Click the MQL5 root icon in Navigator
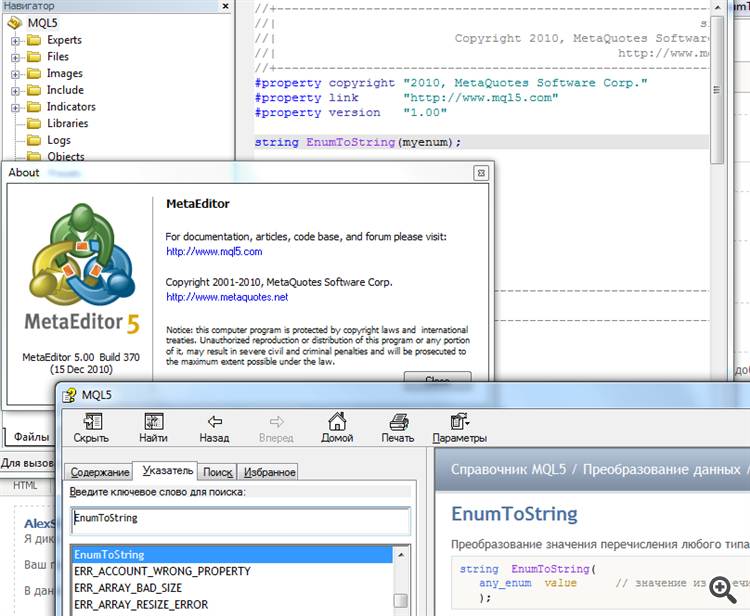 tap(15, 23)
